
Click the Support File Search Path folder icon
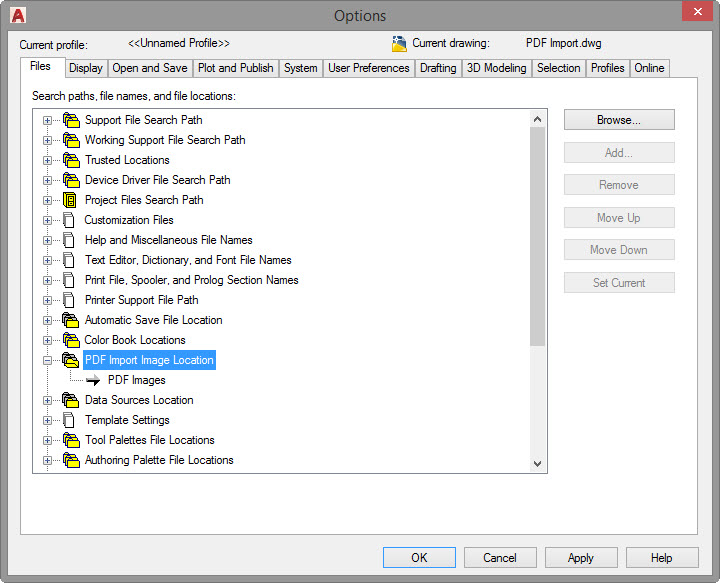[x=70, y=120]
